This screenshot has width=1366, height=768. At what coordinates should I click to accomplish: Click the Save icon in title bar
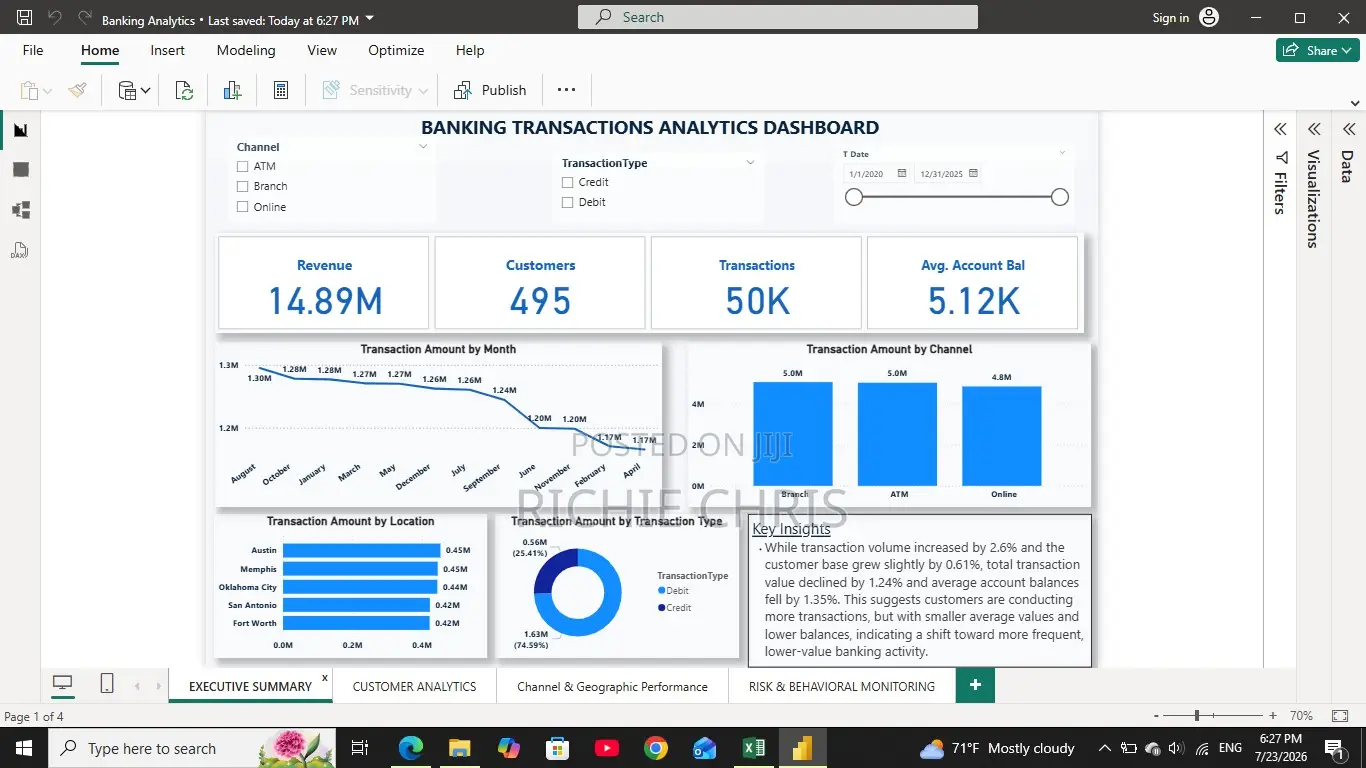(x=24, y=18)
